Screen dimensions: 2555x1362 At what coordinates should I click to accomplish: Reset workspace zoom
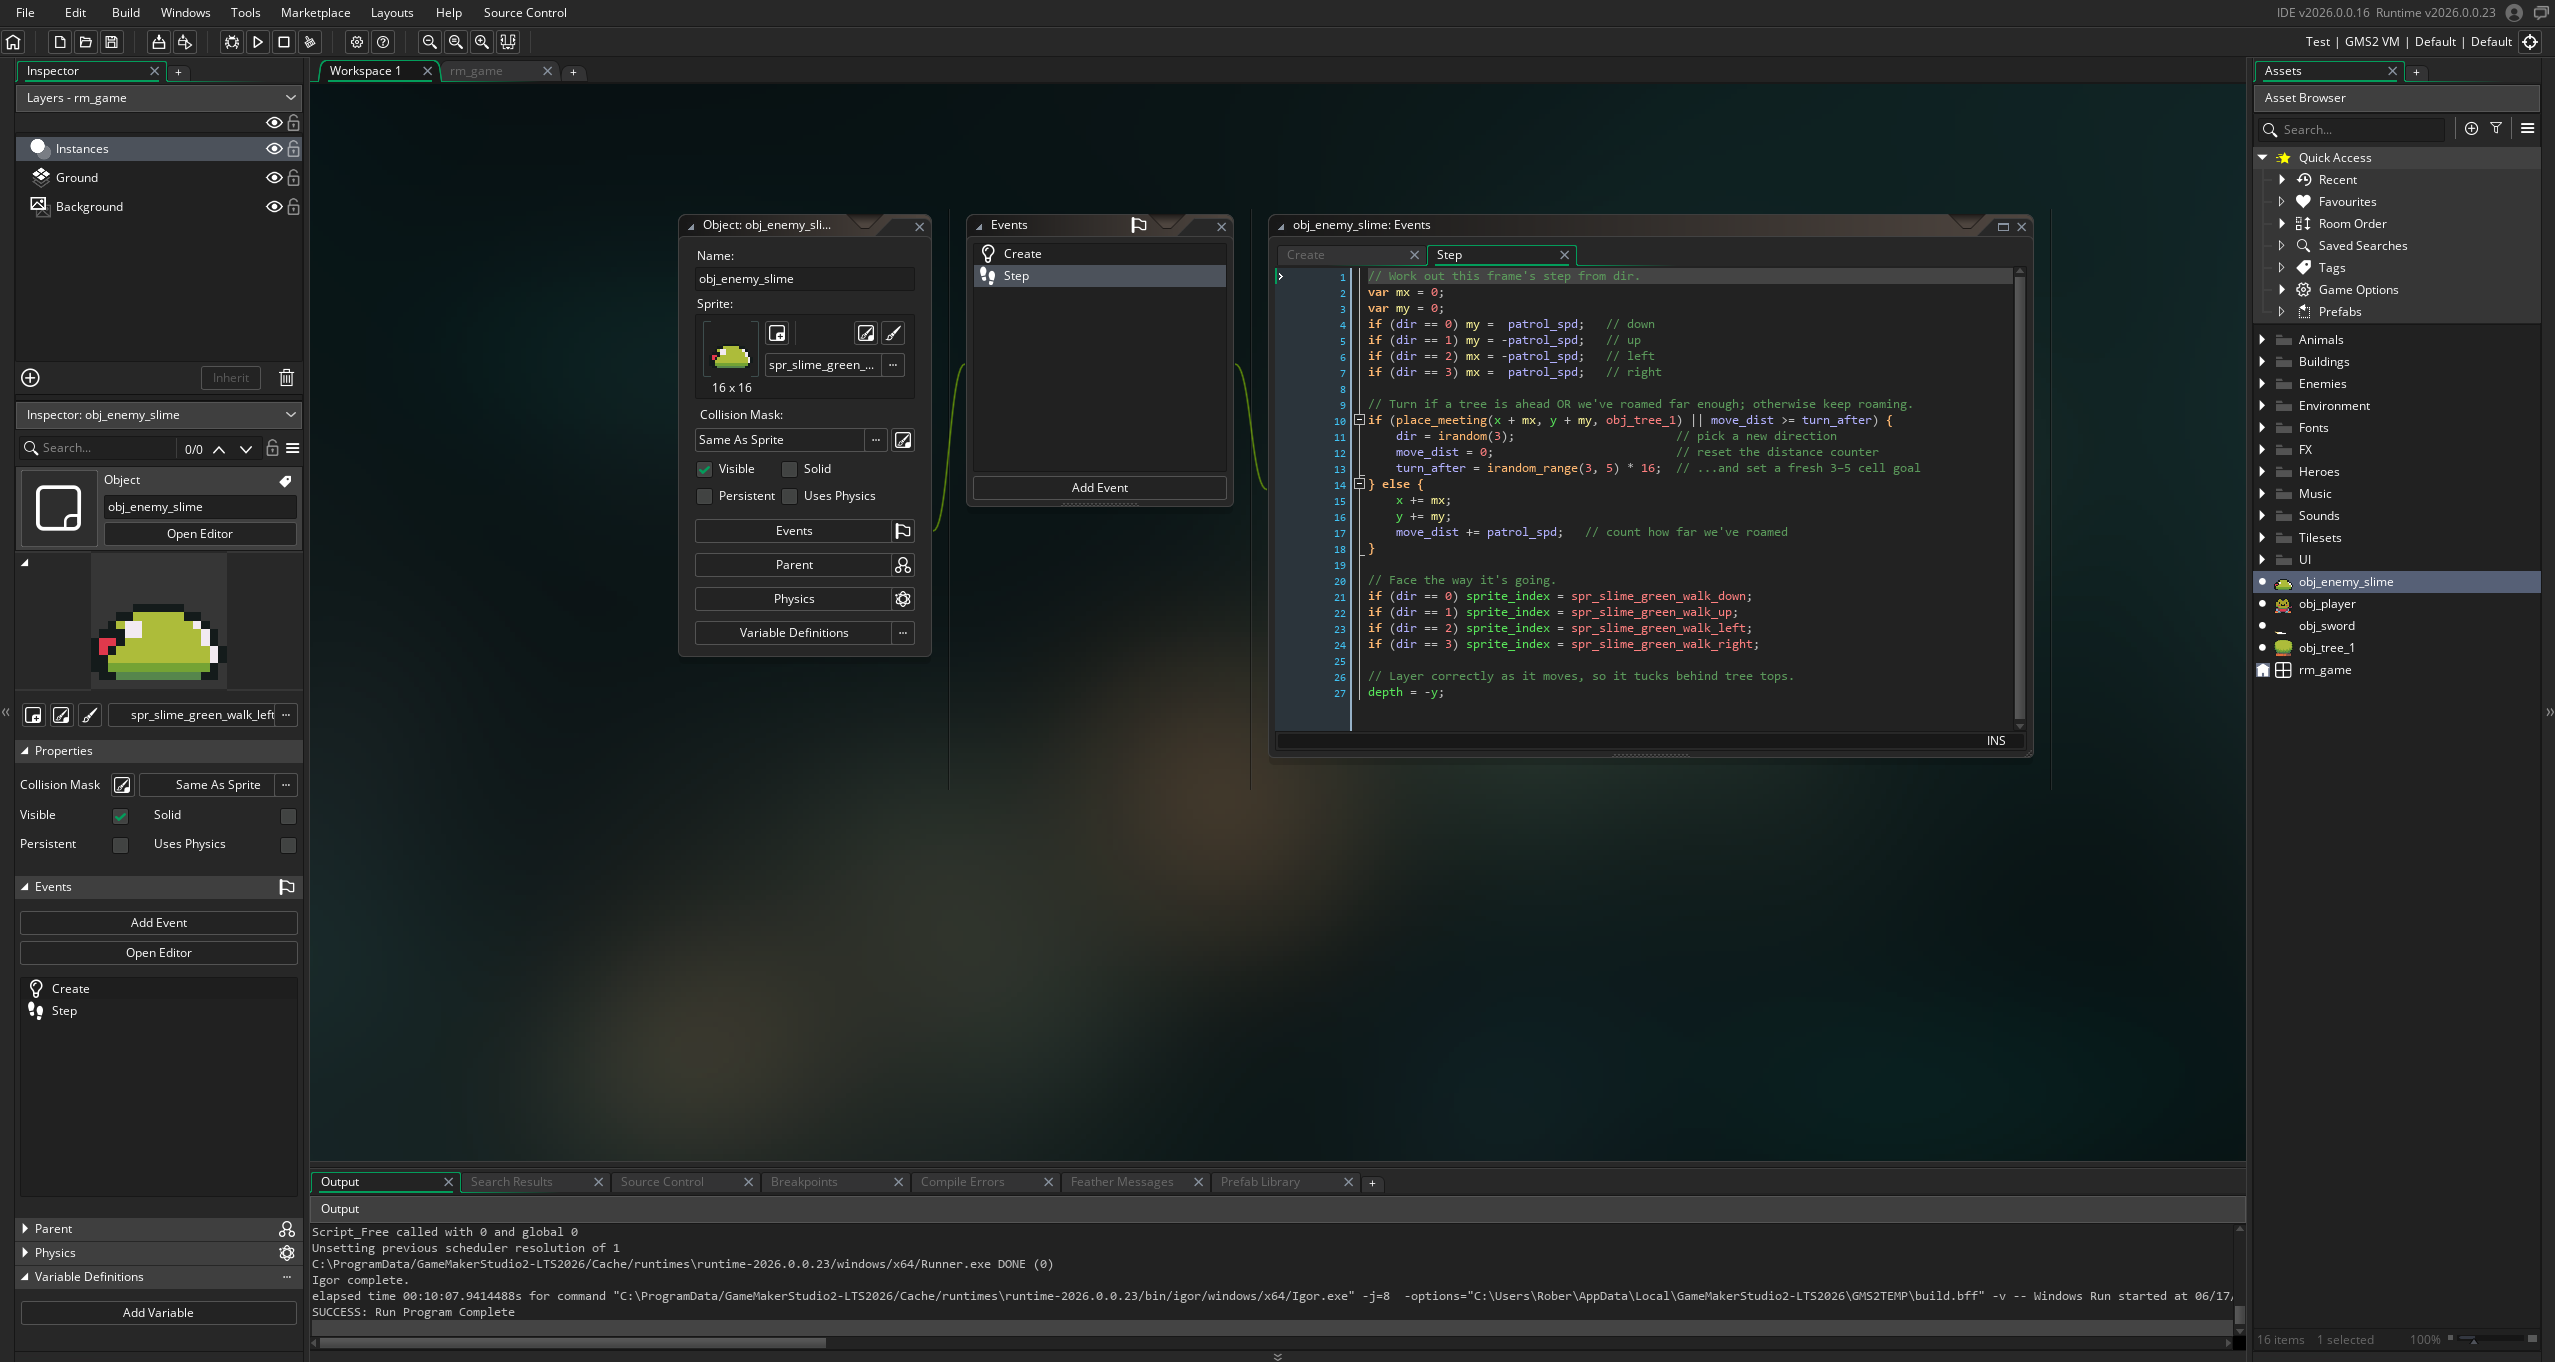[456, 42]
